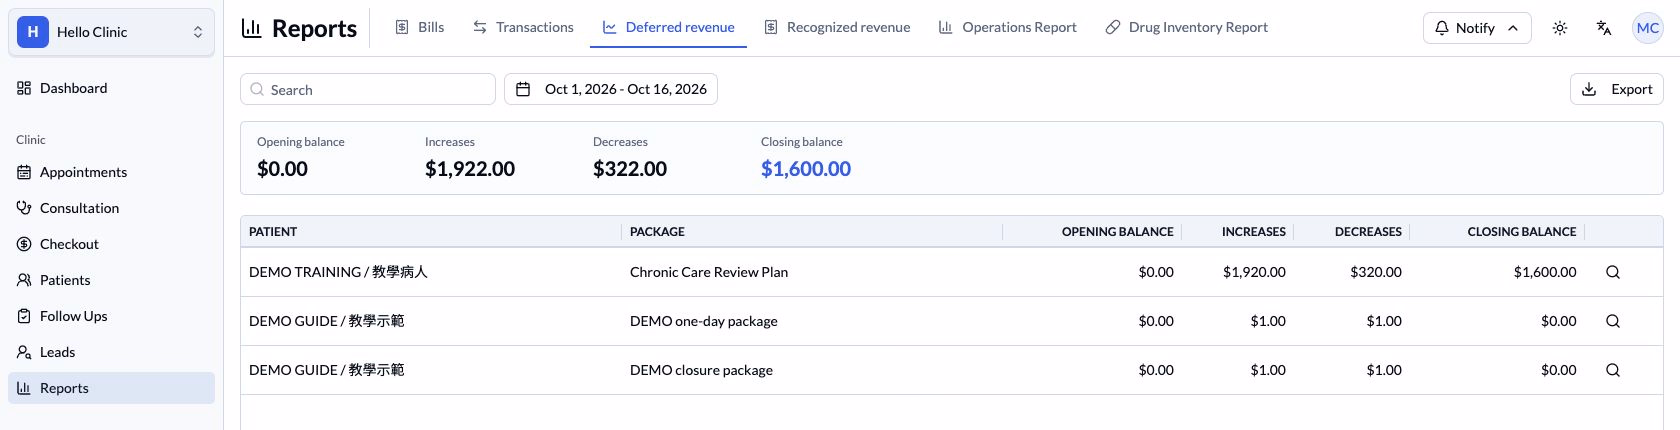Open the MC user avatar menu
Image resolution: width=1680 pixels, height=430 pixels.
[x=1648, y=28]
